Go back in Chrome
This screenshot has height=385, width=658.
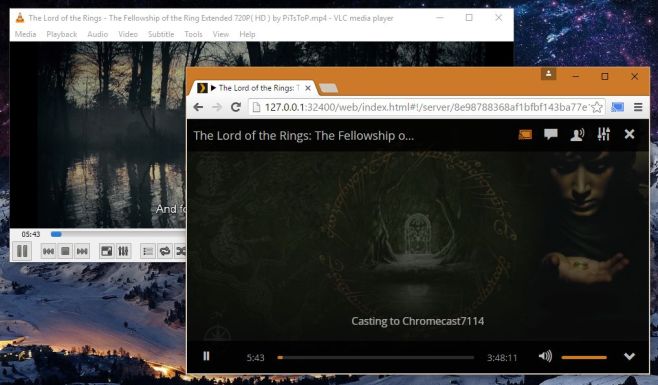(x=198, y=107)
